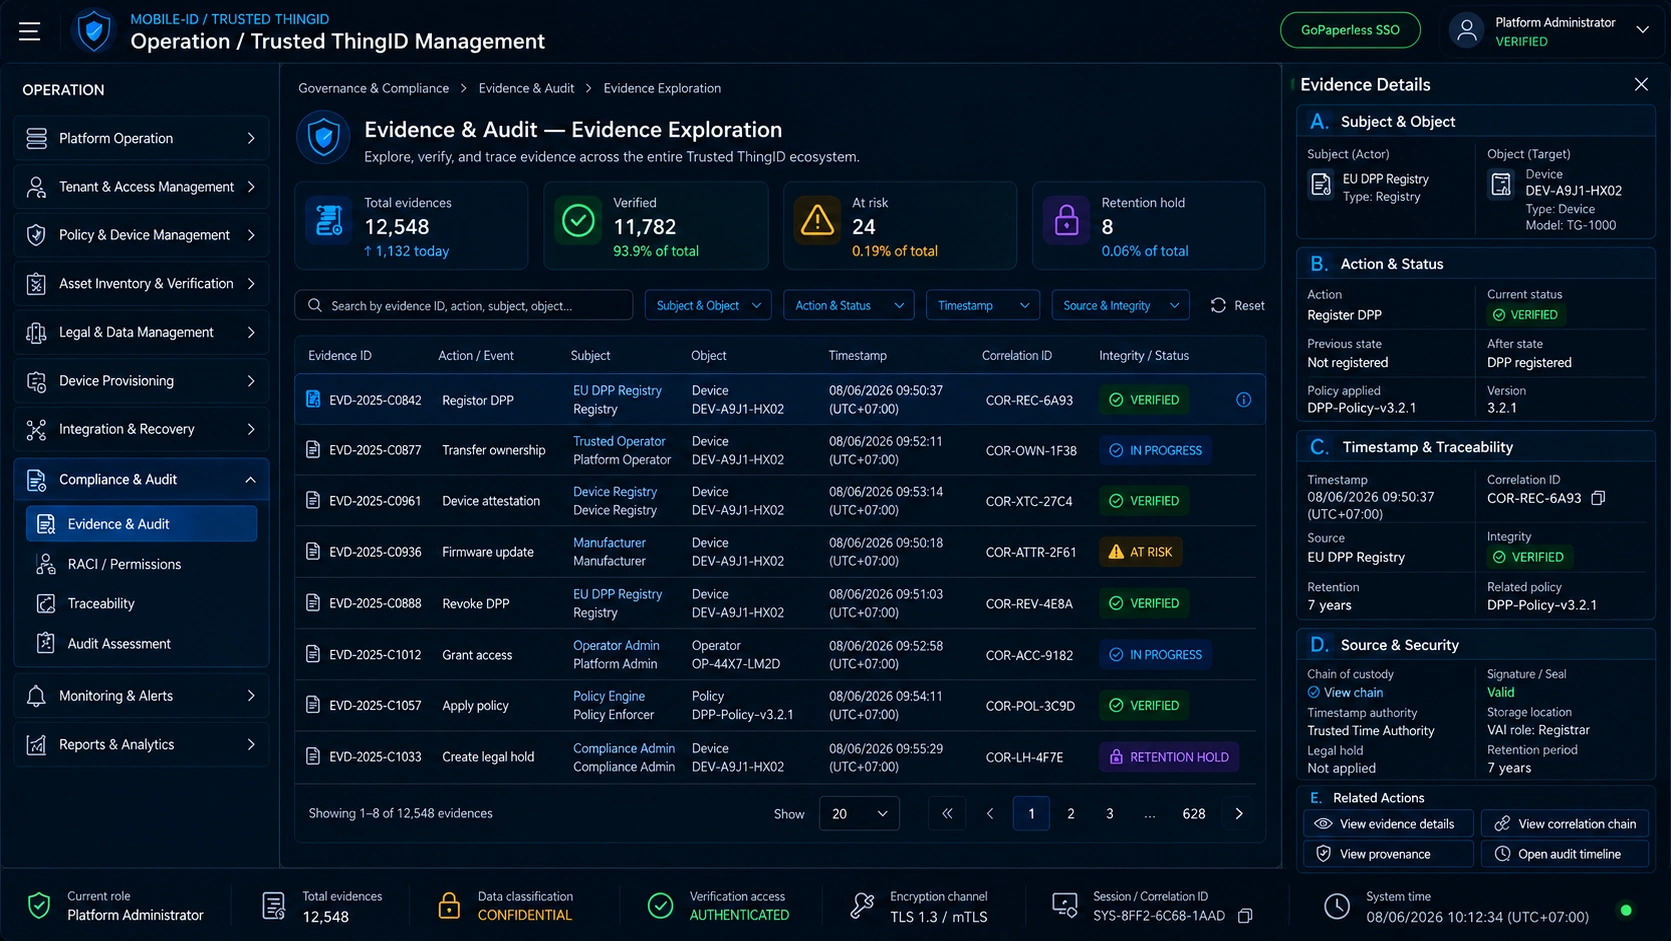Go to next page arrow in pagination
Image resolution: width=1671 pixels, height=941 pixels.
pos(1239,814)
